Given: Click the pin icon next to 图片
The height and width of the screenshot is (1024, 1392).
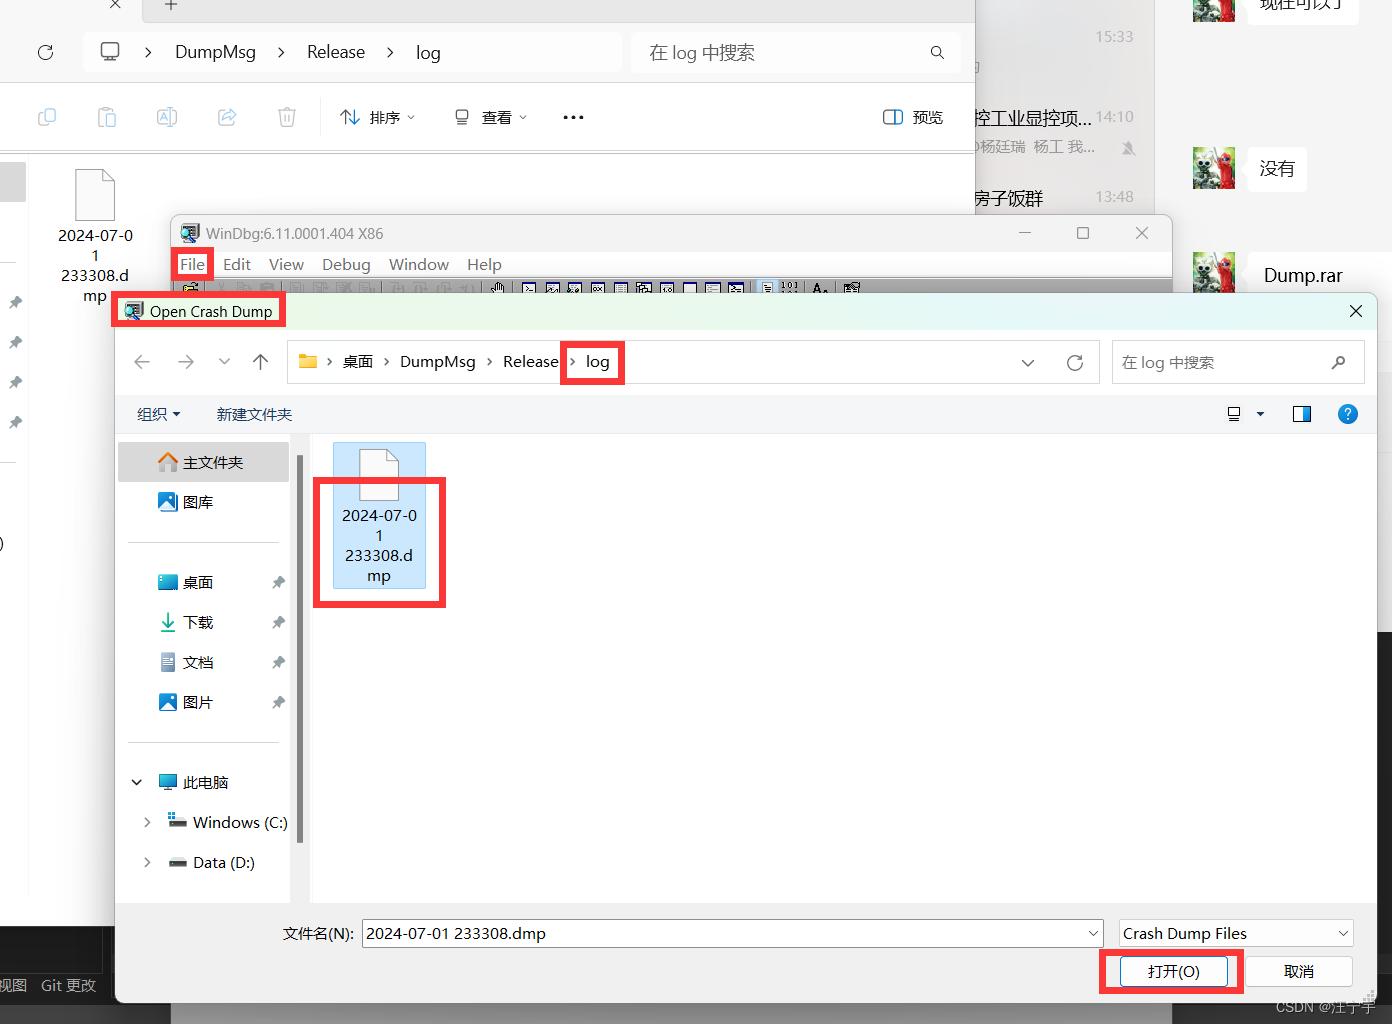Looking at the screenshot, I should point(278,702).
